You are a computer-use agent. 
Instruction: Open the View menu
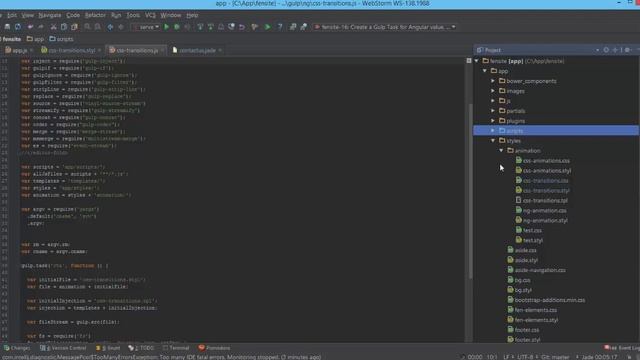coord(28,15)
